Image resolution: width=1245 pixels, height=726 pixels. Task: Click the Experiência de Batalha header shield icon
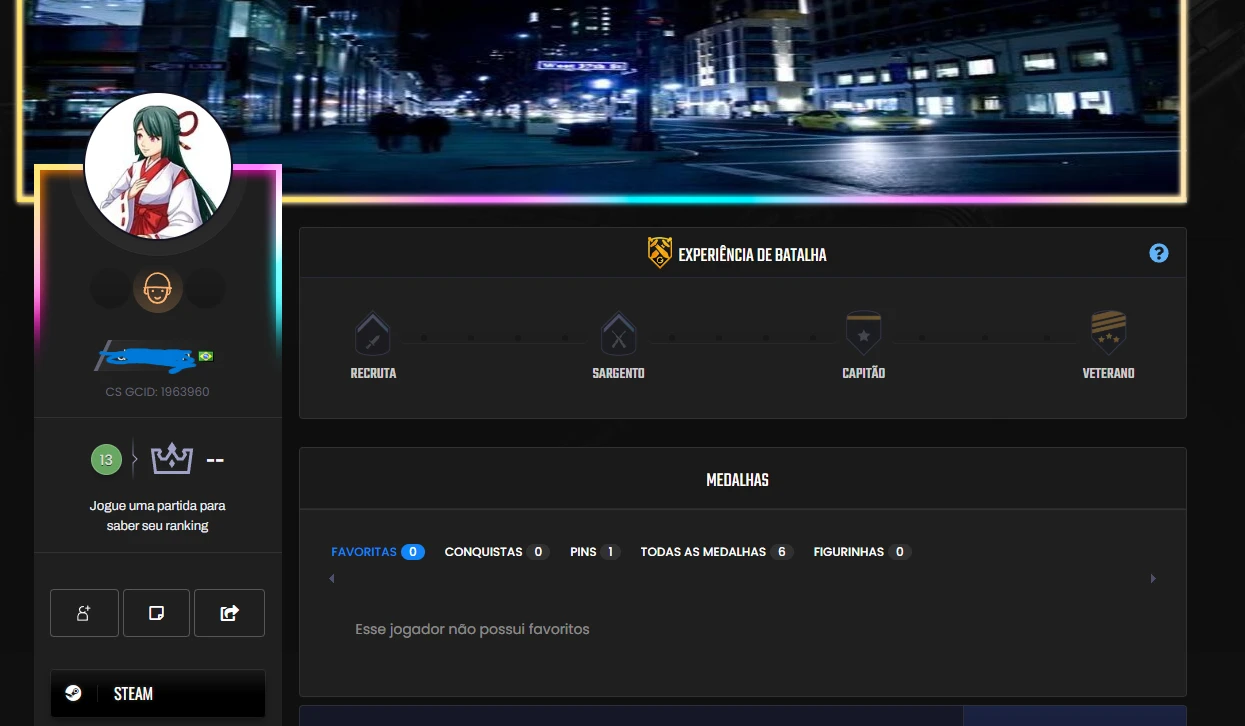point(660,252)
